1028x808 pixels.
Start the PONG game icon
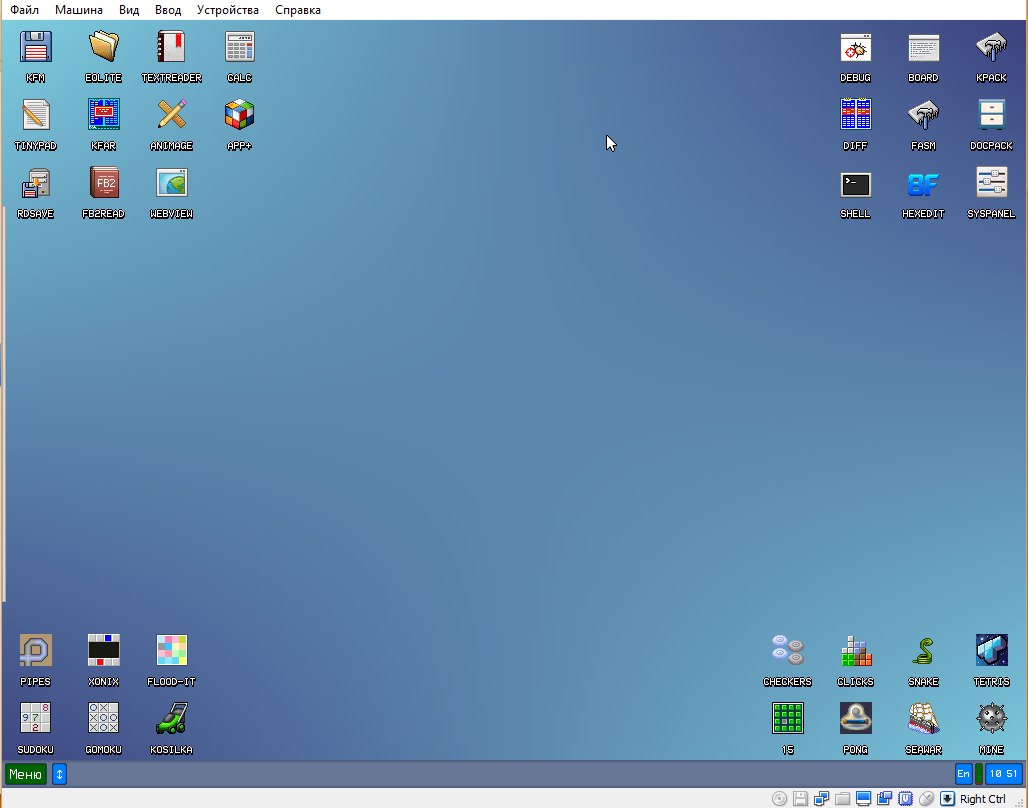[x=856, y=719]
